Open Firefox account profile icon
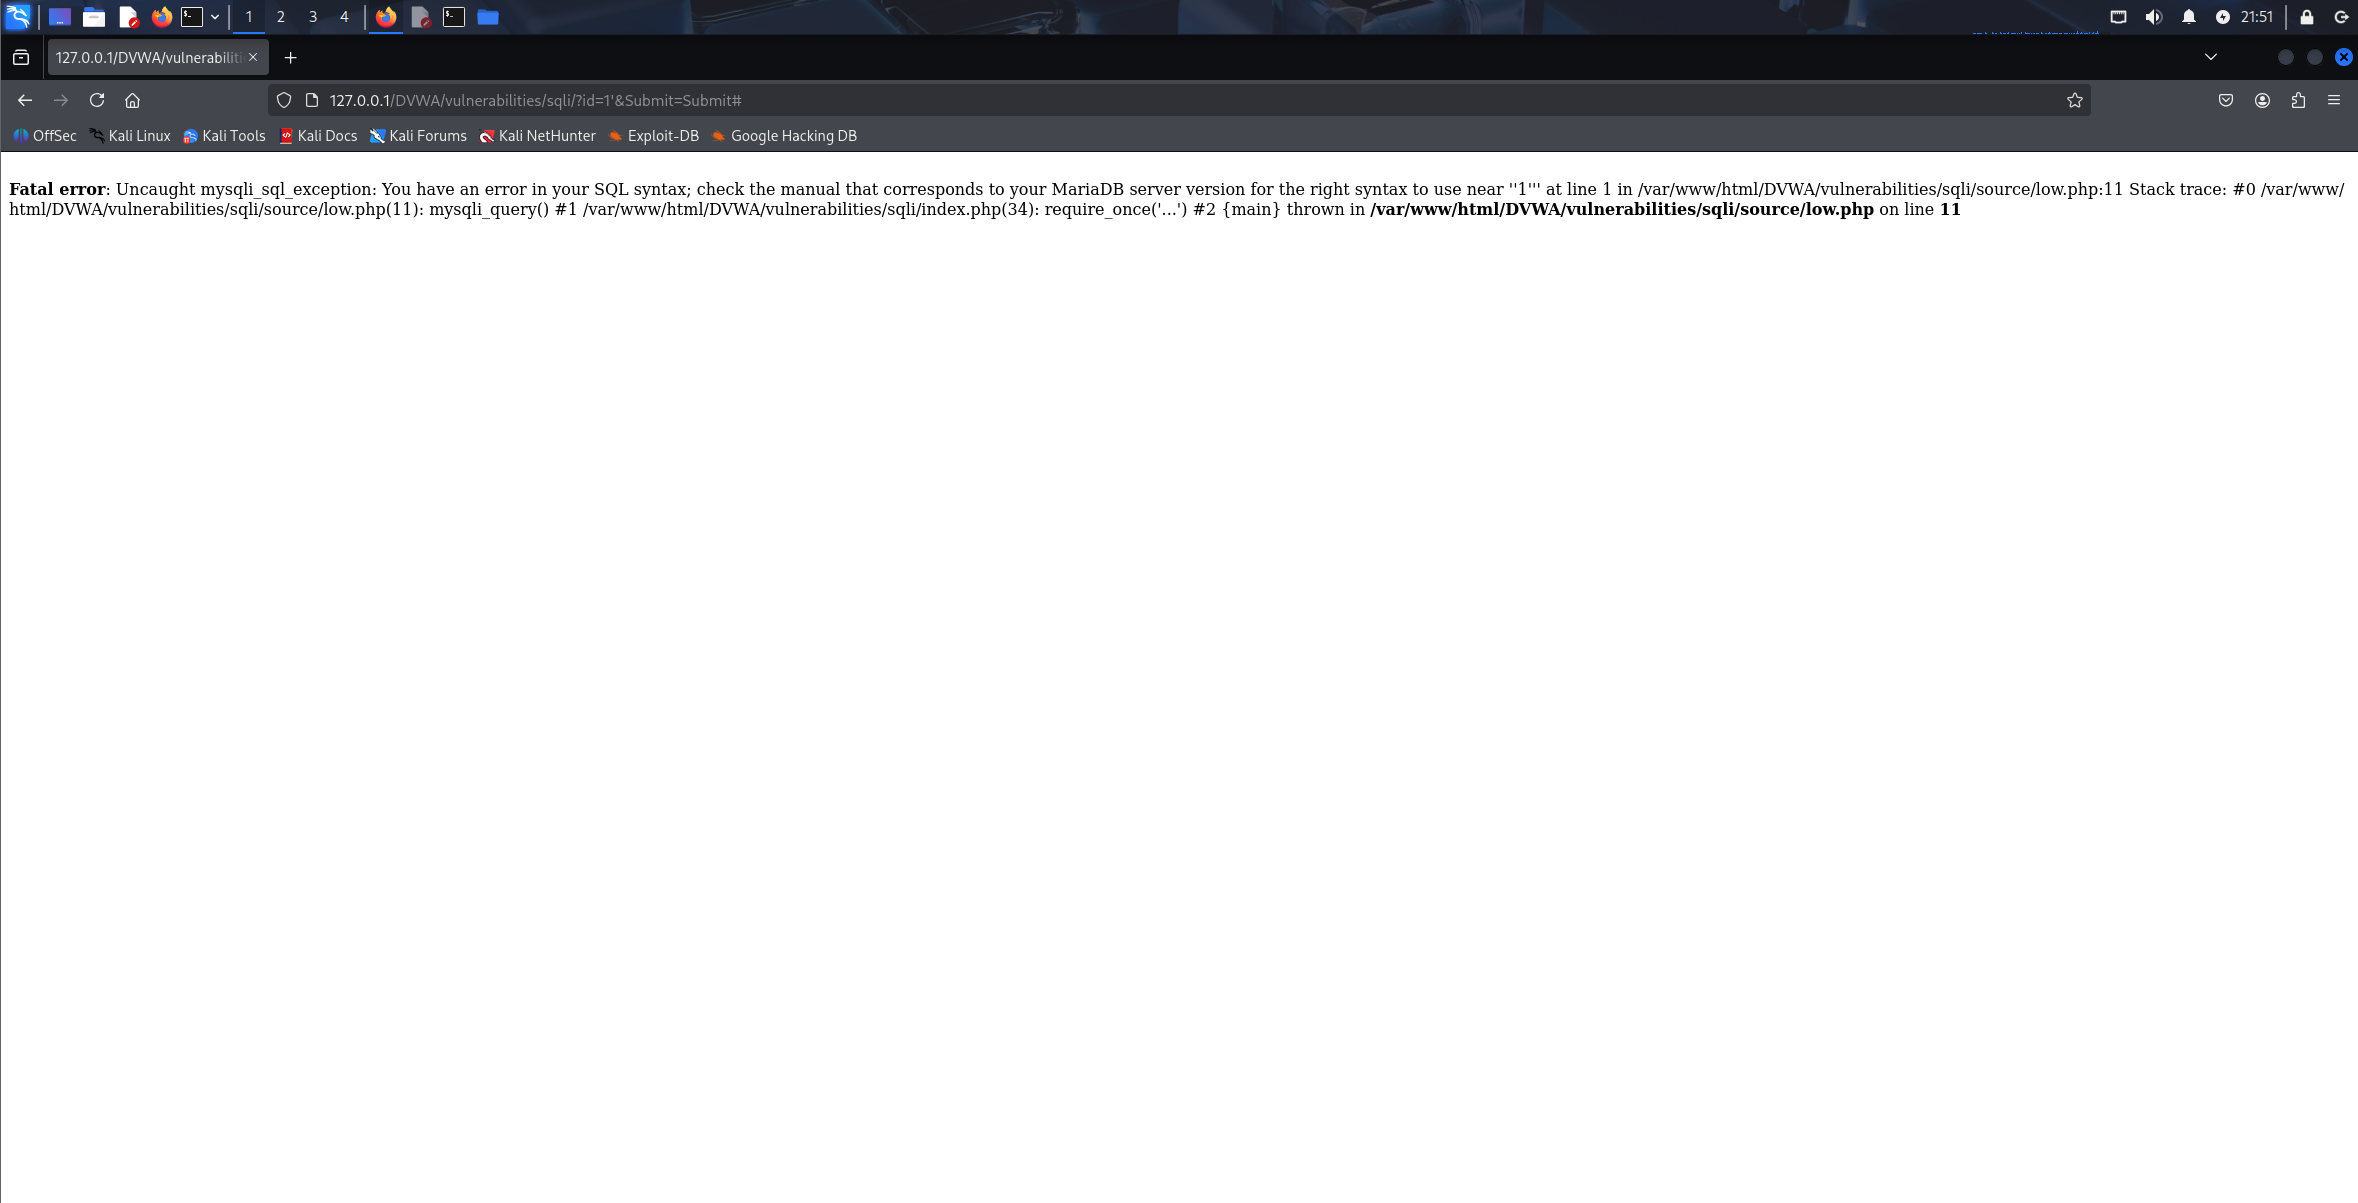This screenshot has width=2358, height=1203. click(x=2262, y=100)
